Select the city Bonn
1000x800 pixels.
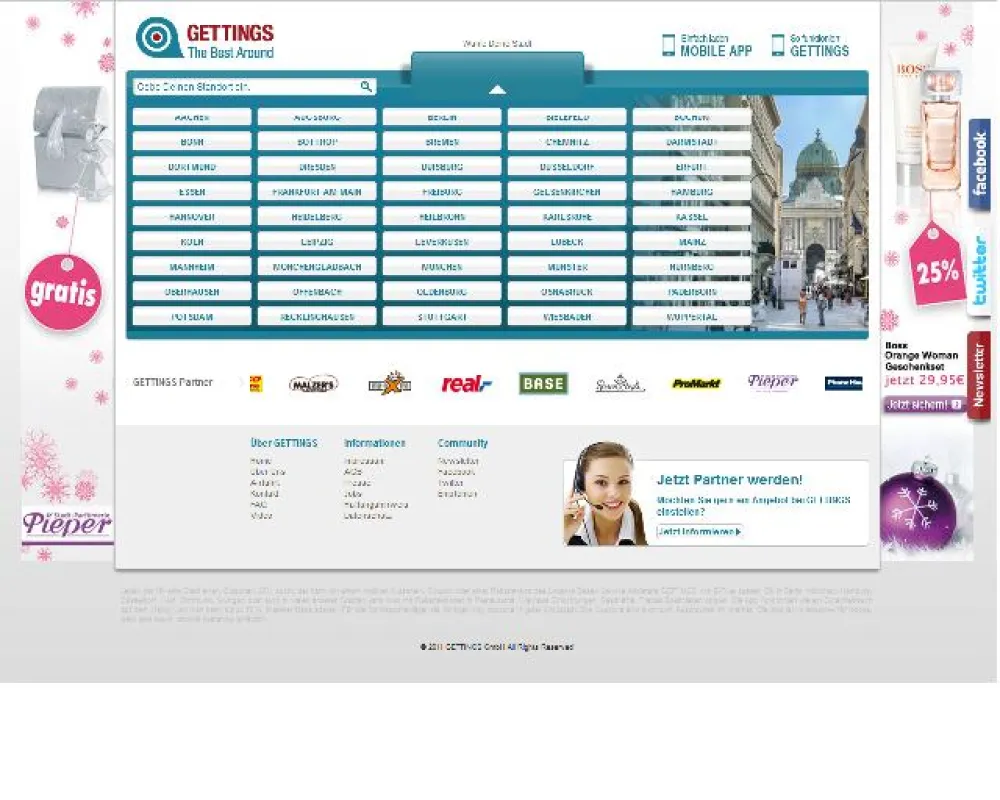(192, 142)
